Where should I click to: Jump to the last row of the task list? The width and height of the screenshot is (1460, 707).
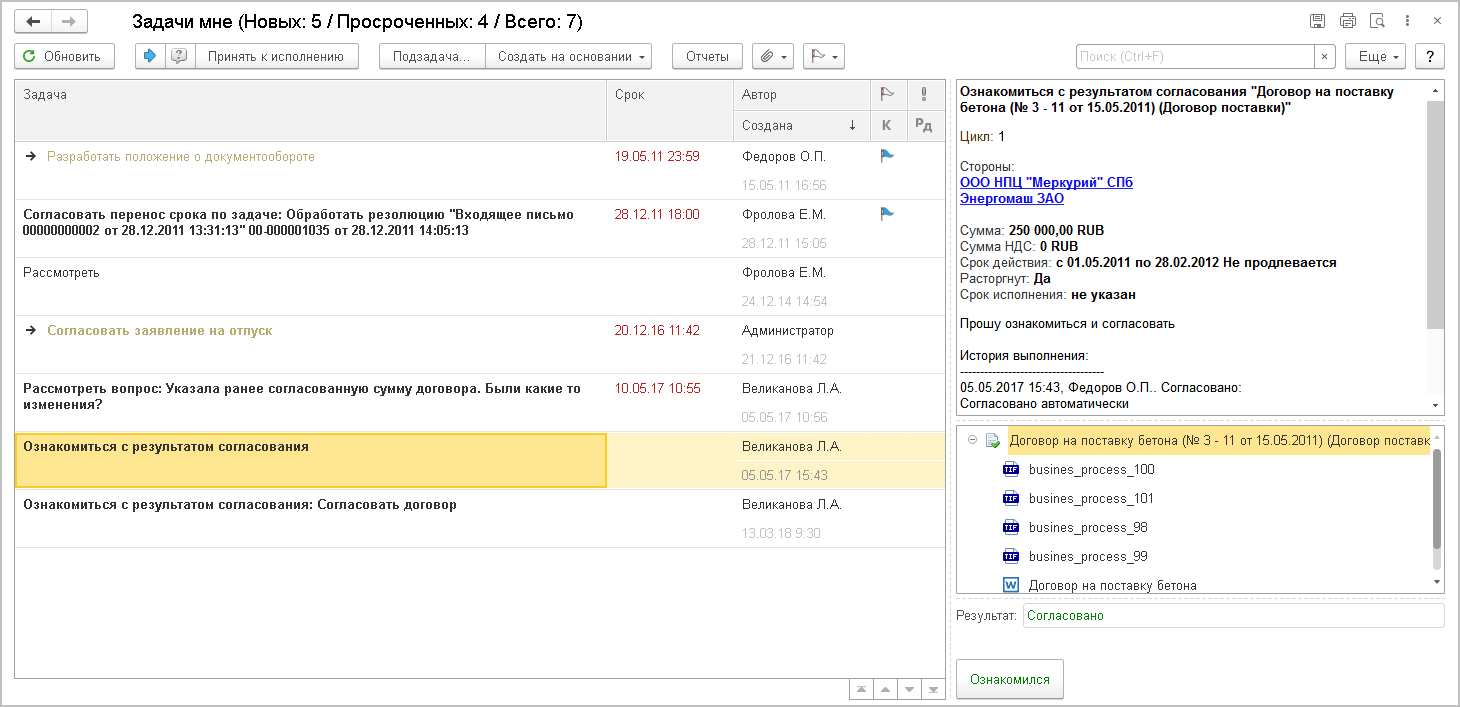[933, 689]
